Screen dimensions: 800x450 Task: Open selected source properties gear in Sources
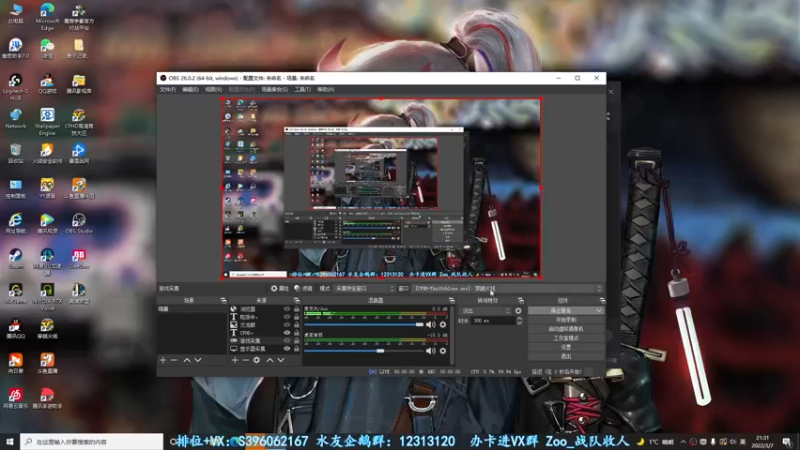[257, 360]
